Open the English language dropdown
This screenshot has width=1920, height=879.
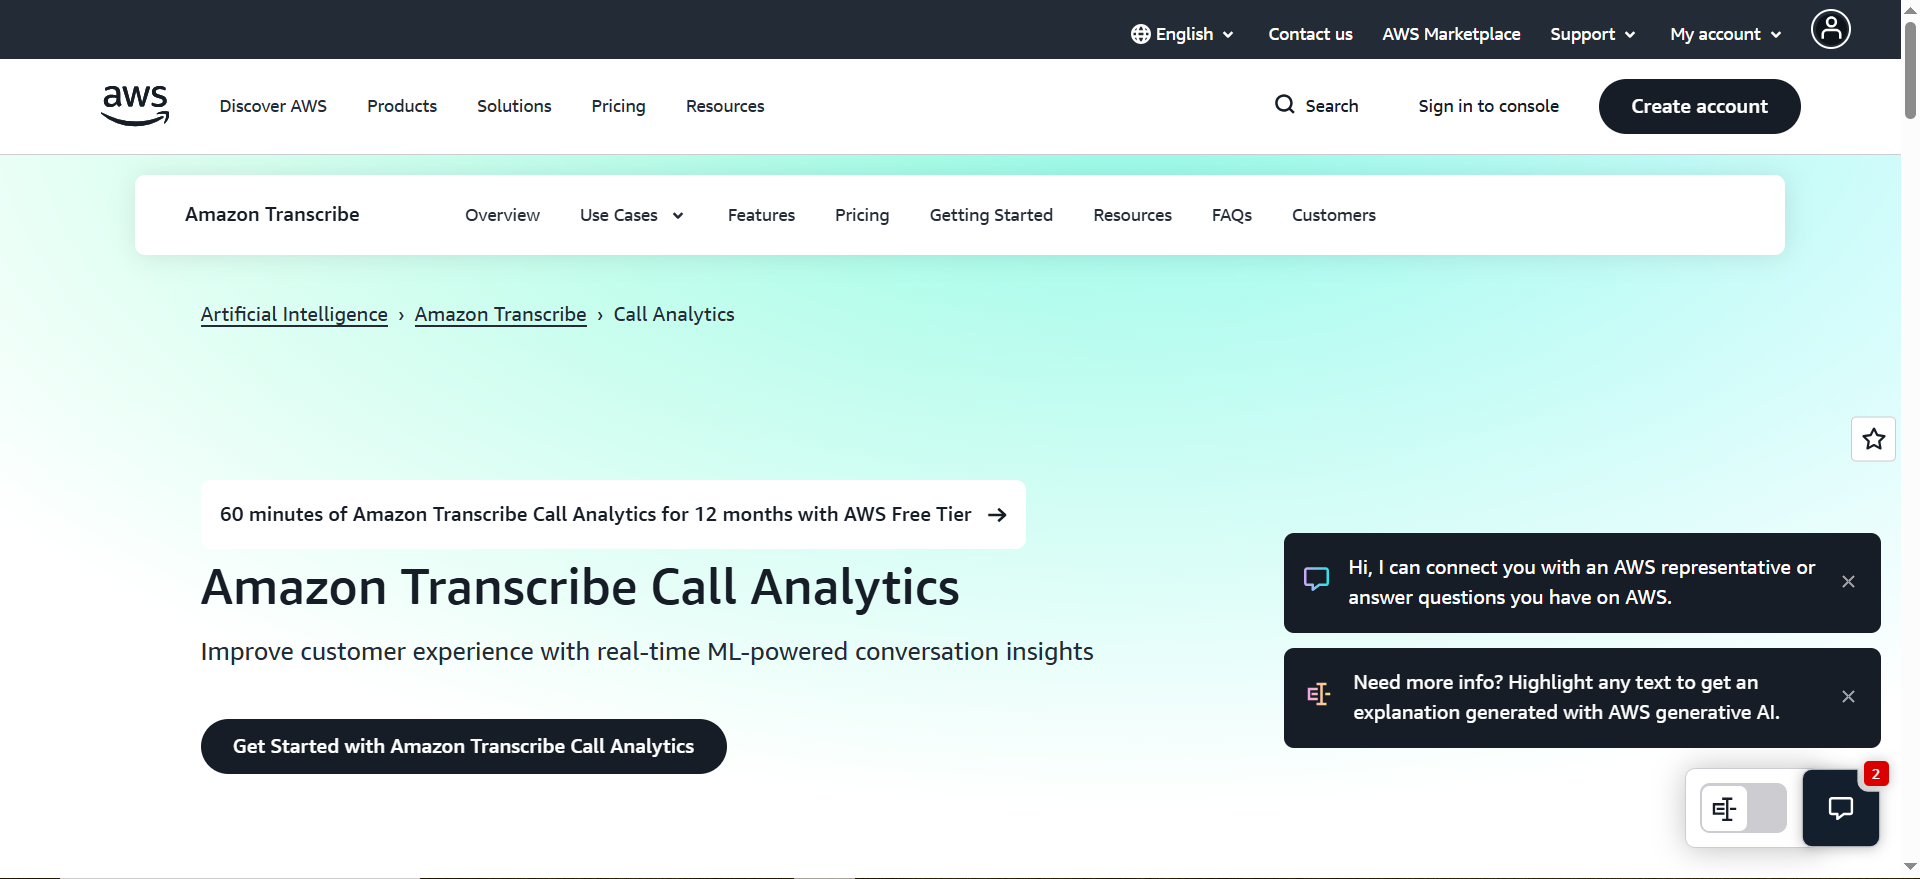1183,34
